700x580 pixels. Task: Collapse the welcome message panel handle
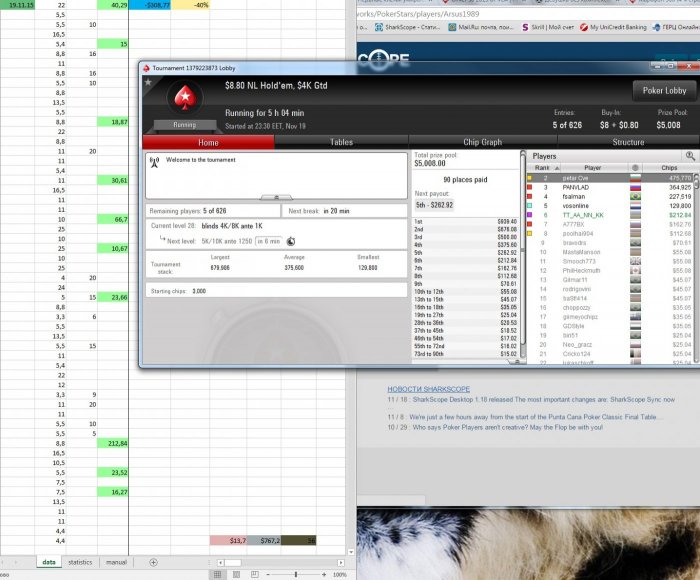276,197
